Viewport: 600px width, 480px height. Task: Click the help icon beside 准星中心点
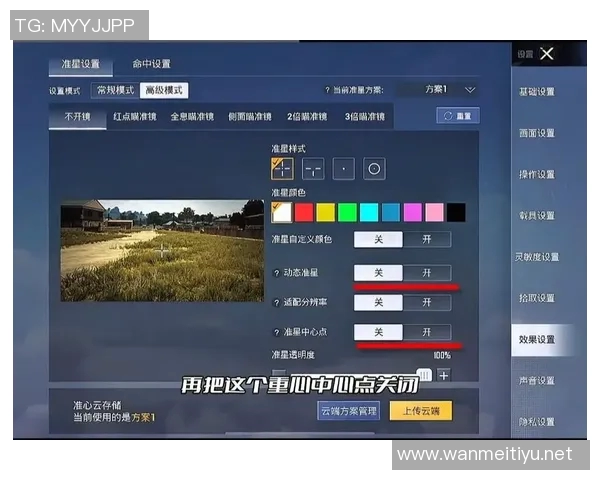click(x=277, y=332)
